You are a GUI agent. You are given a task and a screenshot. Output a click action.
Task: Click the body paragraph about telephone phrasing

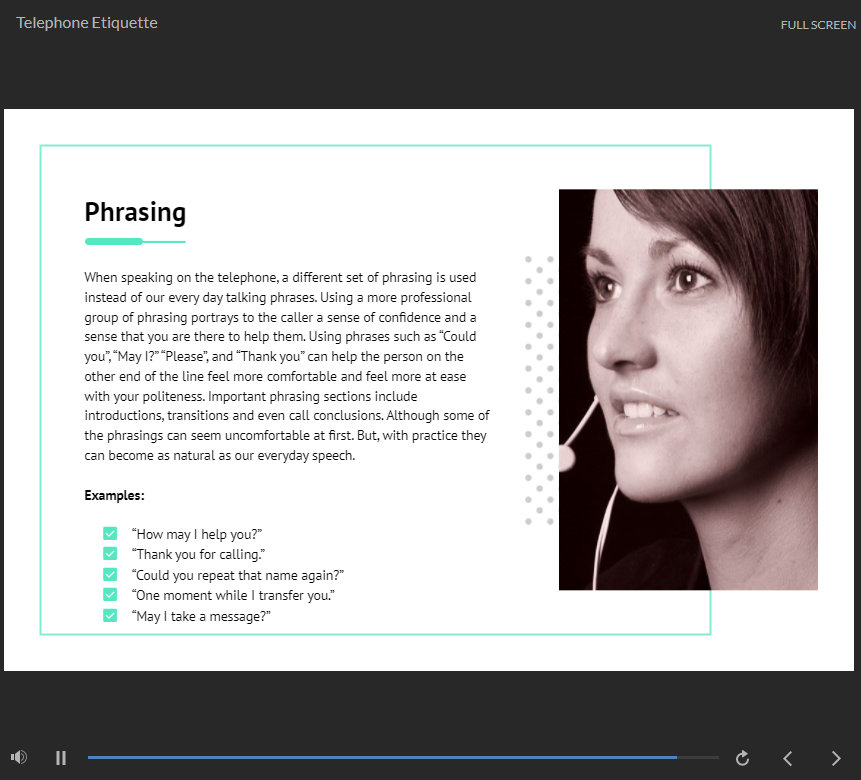pos(286,366)
